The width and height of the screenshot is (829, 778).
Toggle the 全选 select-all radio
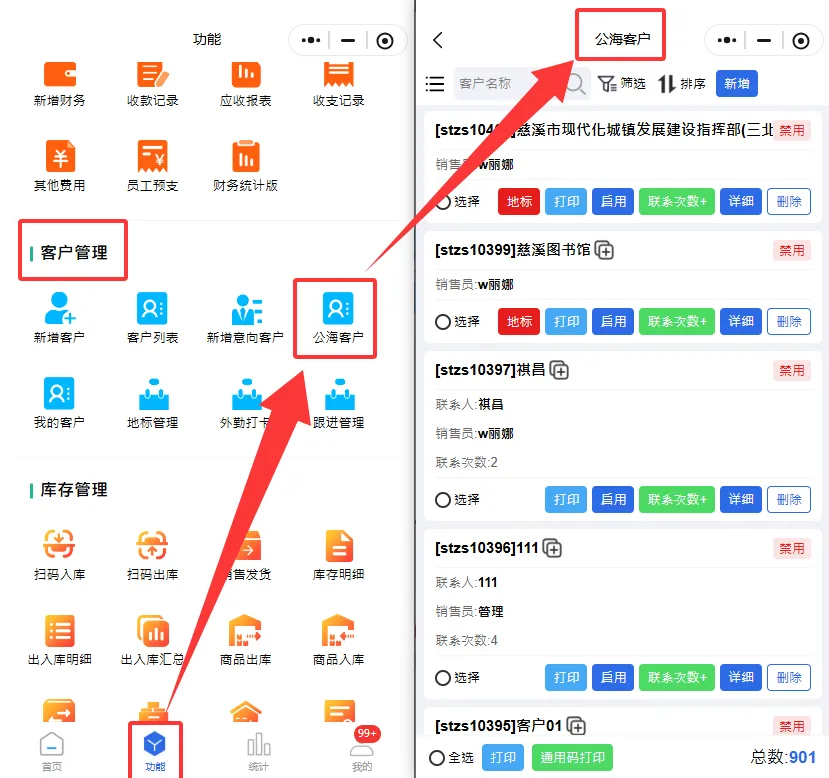437,758
